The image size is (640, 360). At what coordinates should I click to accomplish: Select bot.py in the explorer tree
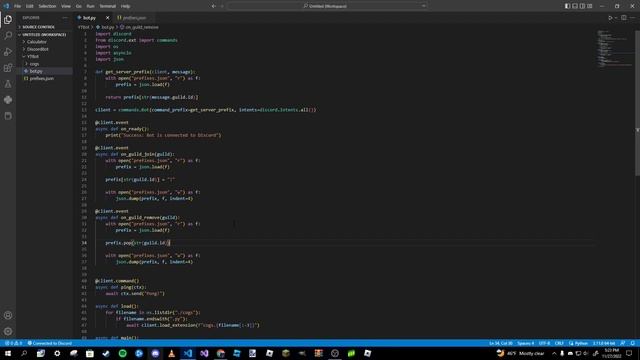click(44, 71)
